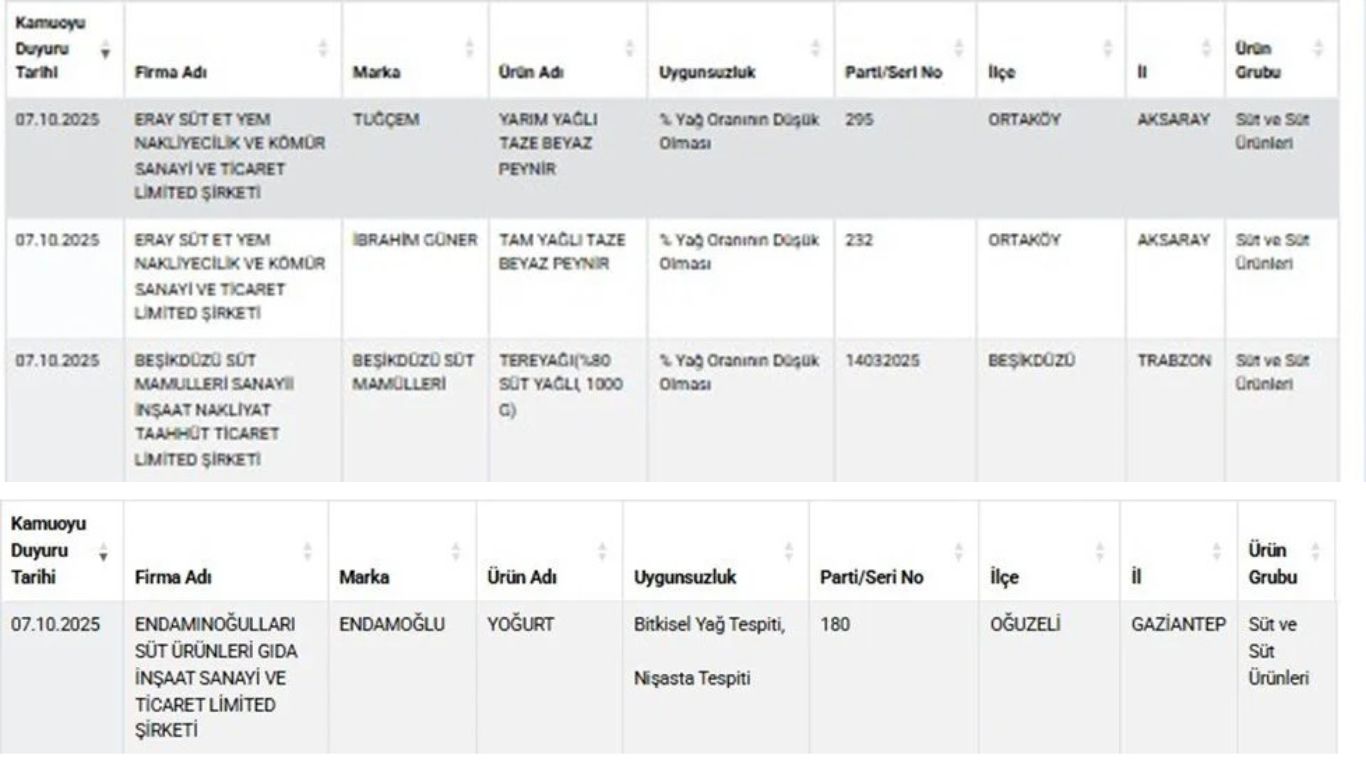Click Uygunsuzluk sort arrows in upper table

(x=817, y=46)
